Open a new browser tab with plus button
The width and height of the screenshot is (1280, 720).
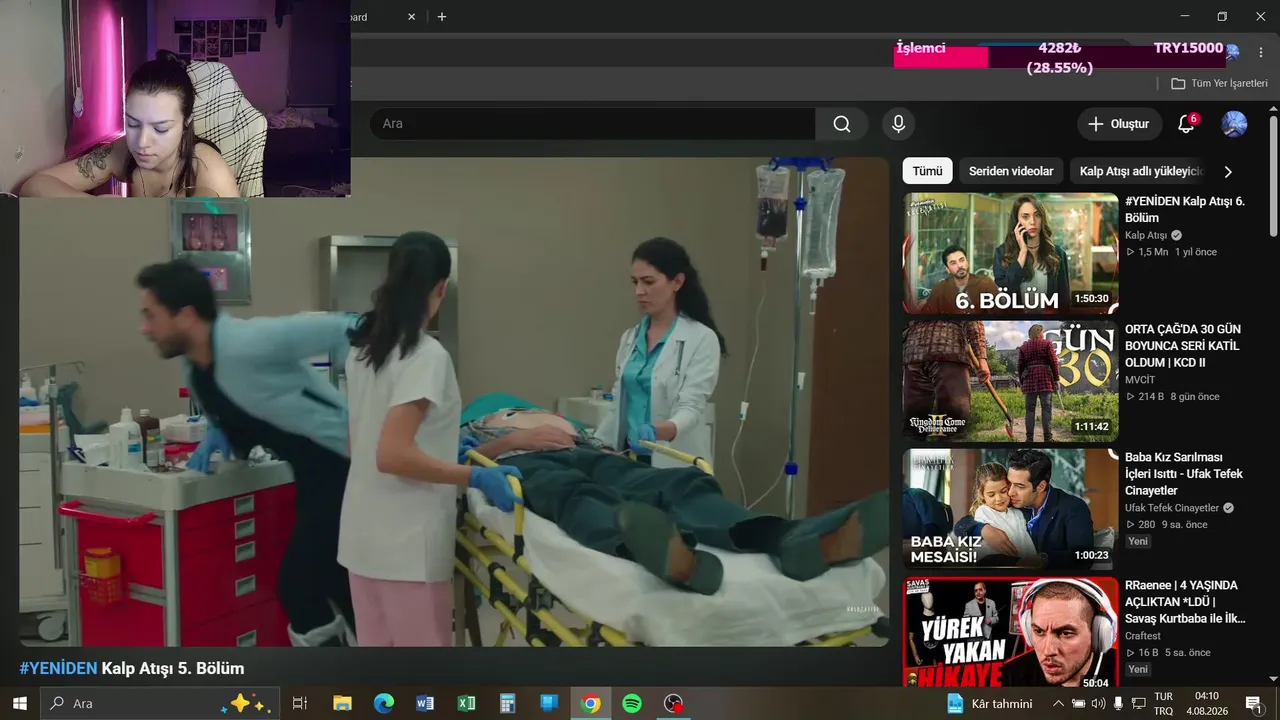click(x=442, y=16)
